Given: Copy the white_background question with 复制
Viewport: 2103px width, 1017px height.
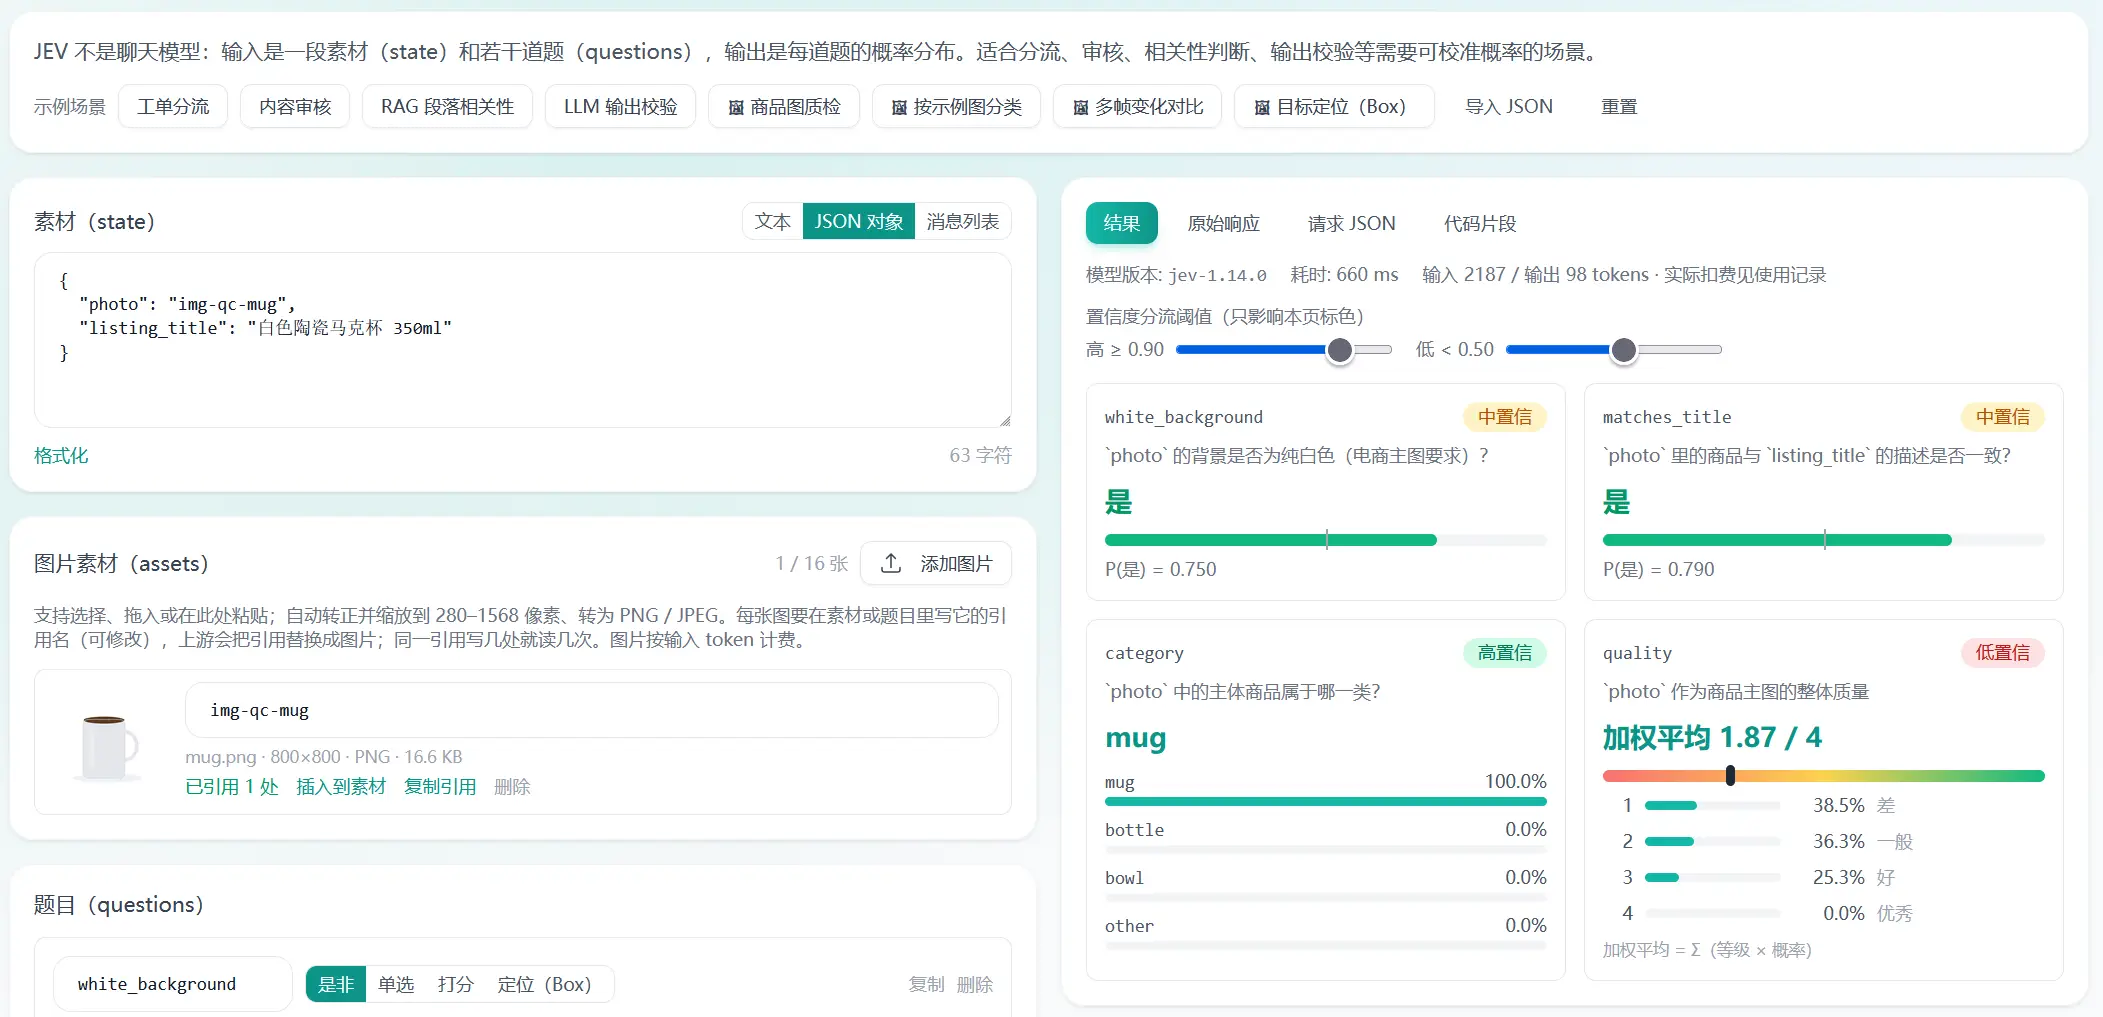Looking at the screenshot, I should [x=926, y=984].
